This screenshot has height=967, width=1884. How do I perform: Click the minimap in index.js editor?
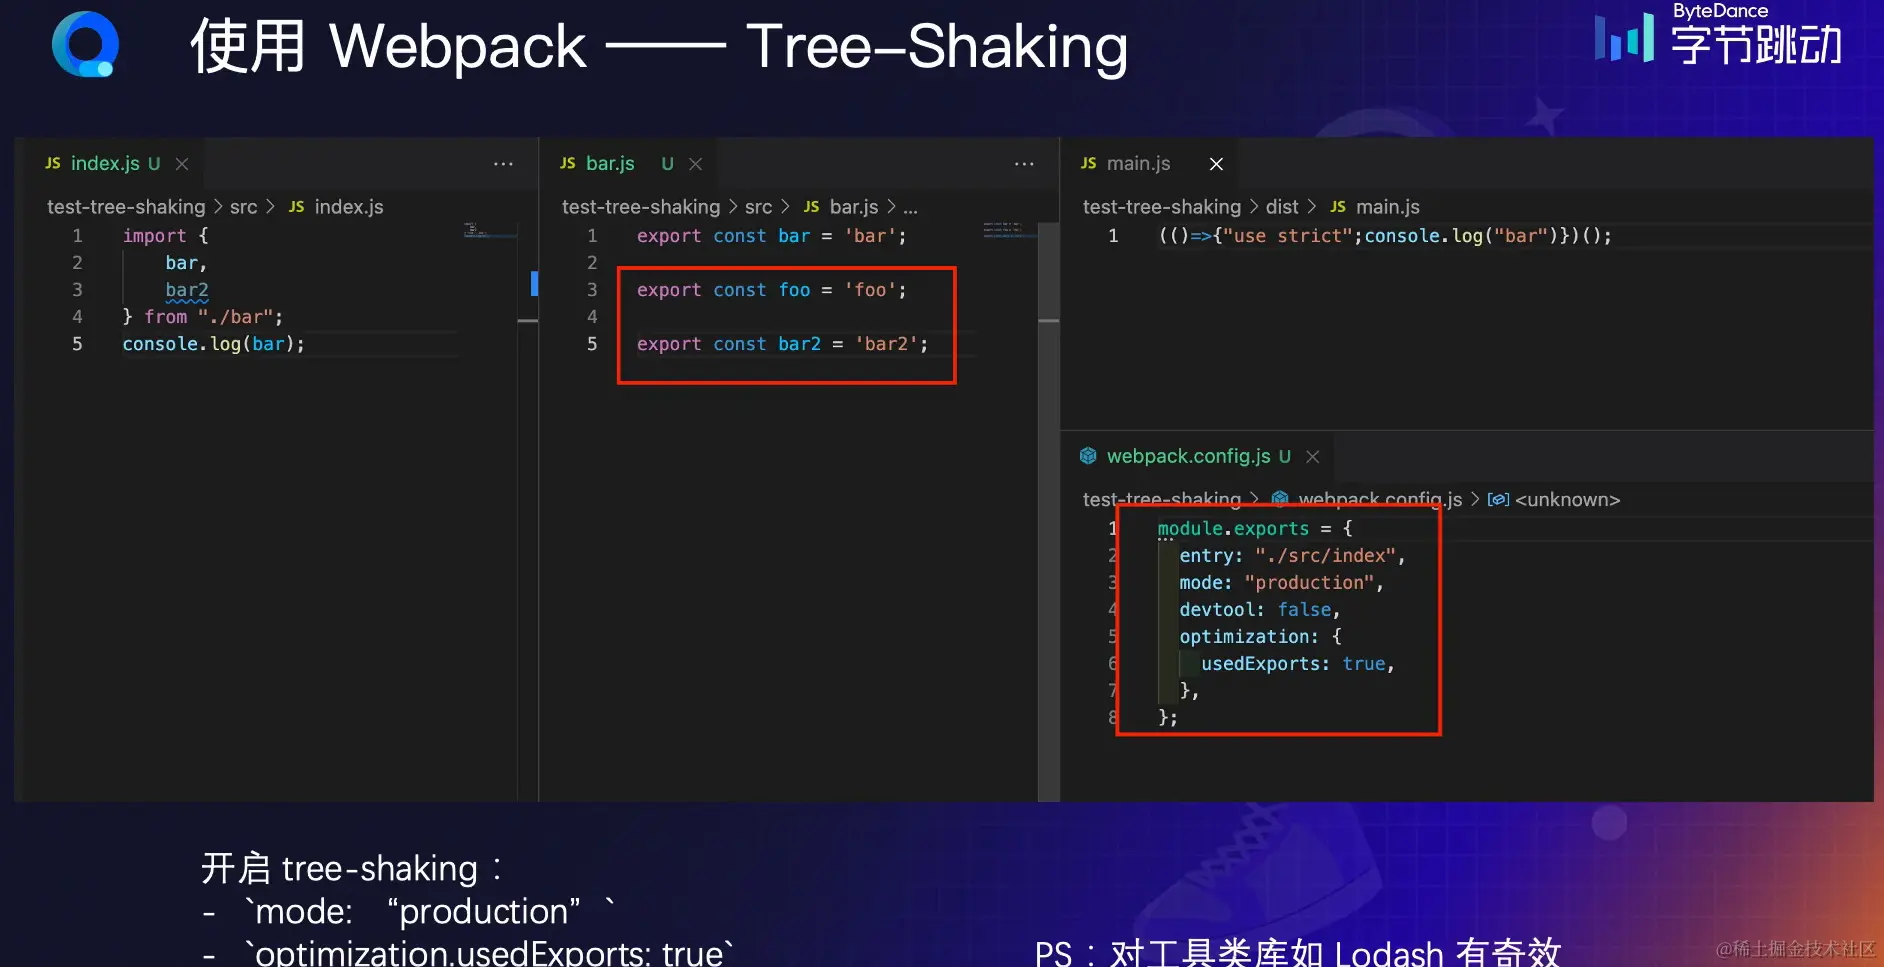(490, 231)
